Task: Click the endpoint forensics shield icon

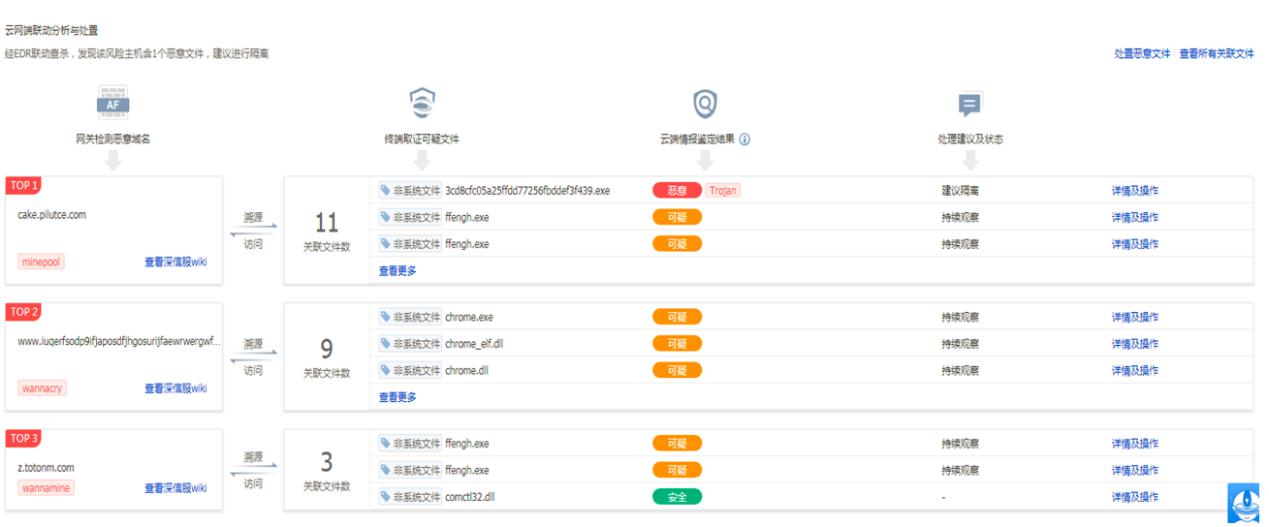Action: coord(422,103)
